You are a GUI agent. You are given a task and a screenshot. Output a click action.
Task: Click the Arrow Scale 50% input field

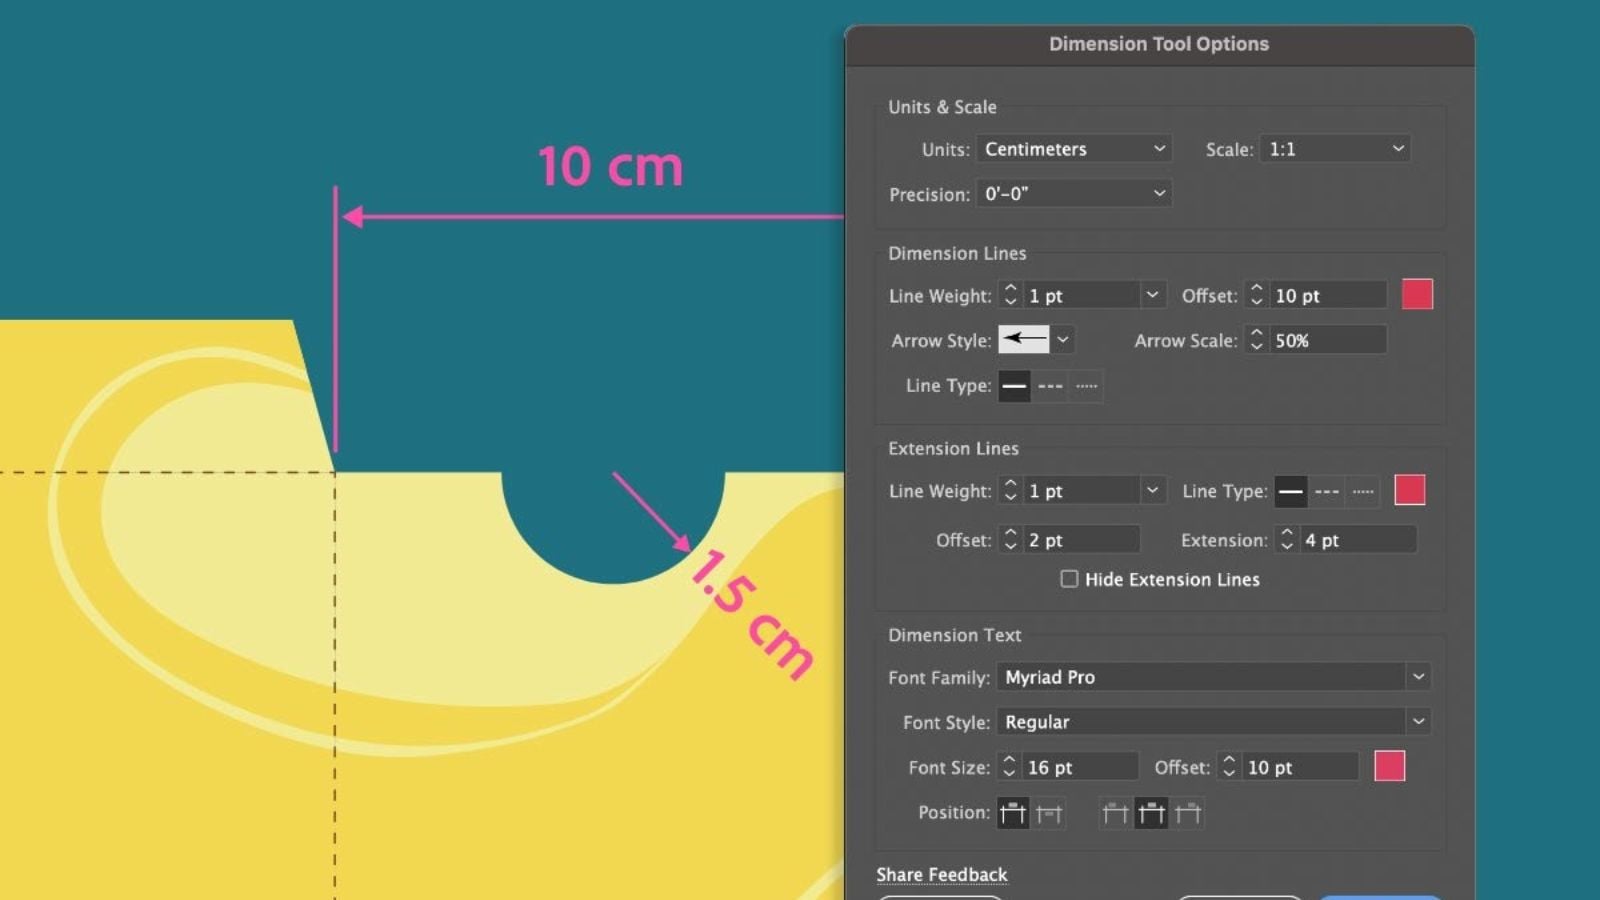point(1327,340)
